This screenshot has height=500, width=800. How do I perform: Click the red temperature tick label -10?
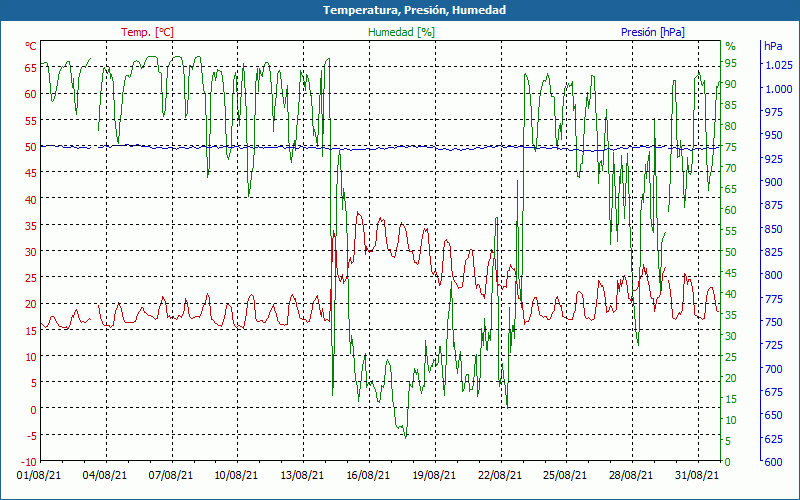click(x=27, y=462)
